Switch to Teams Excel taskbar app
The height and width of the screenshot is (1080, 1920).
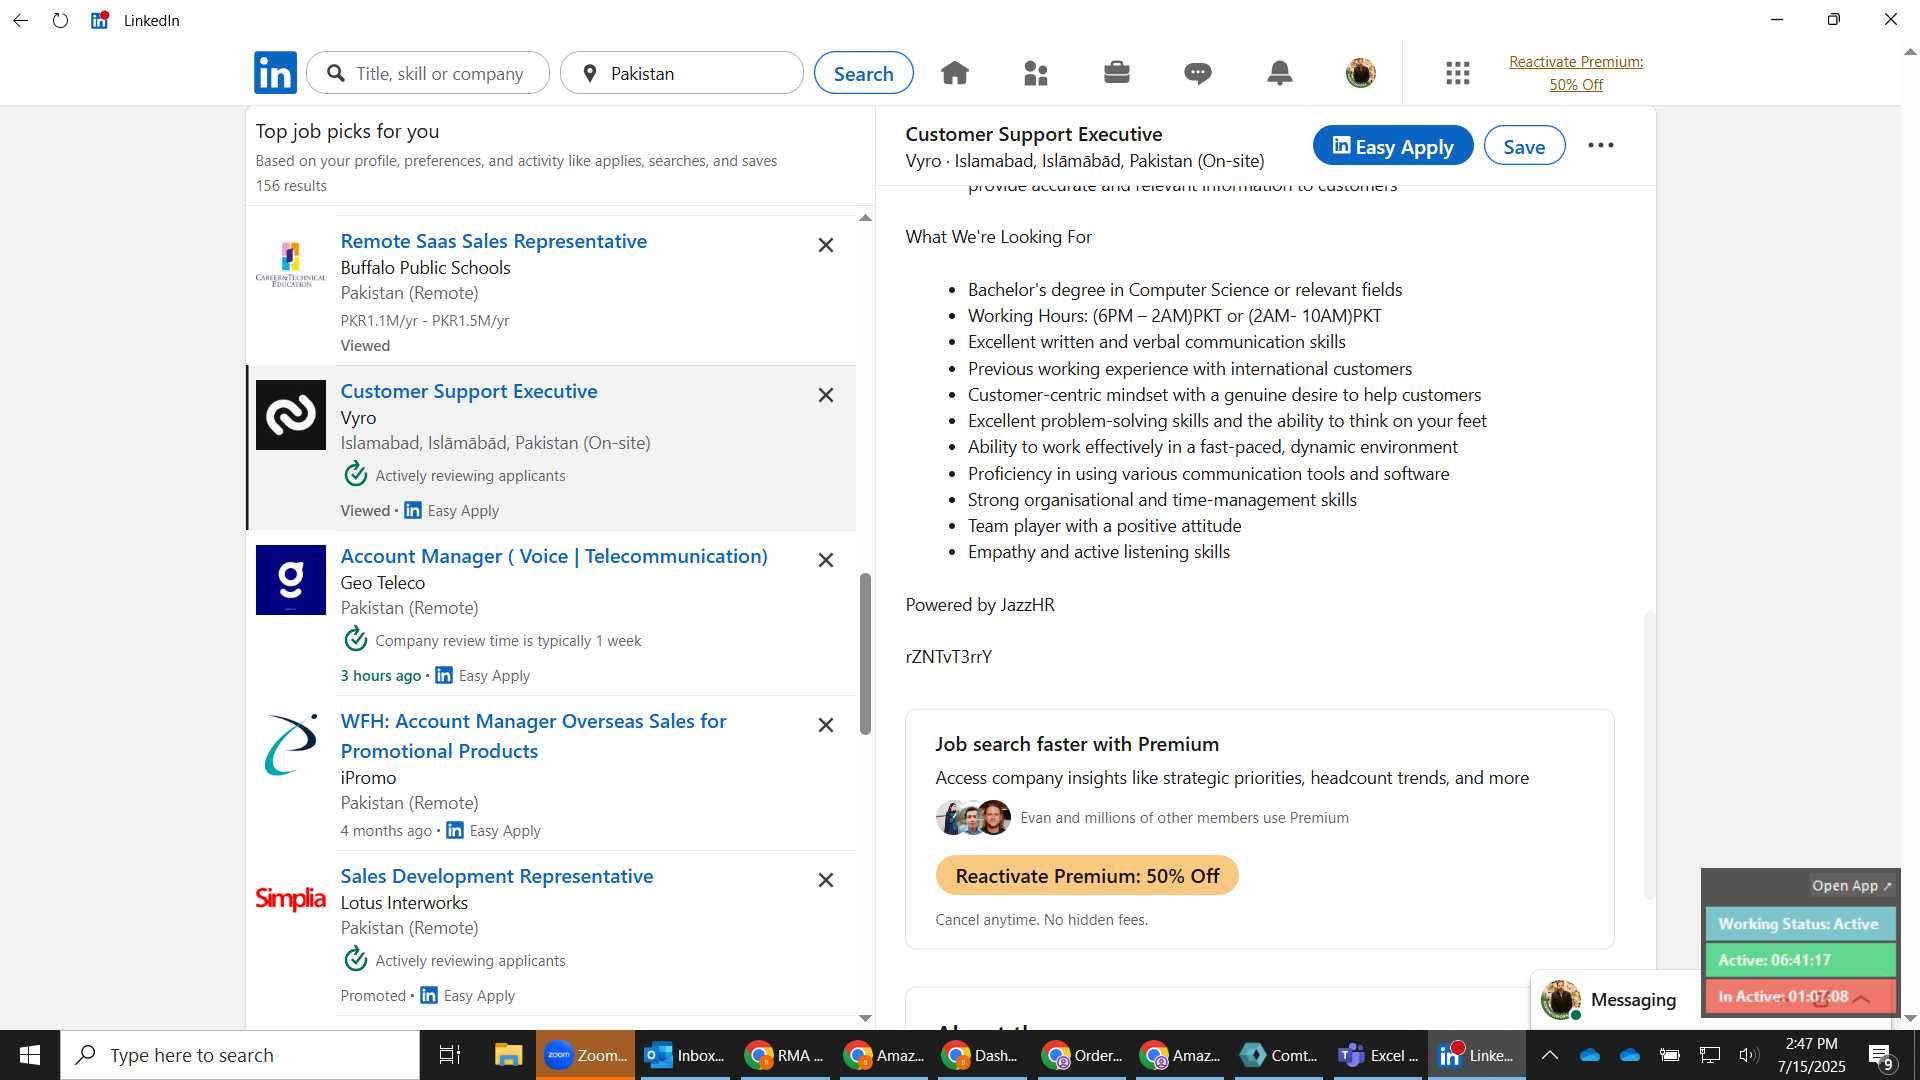point(1378,1055)
